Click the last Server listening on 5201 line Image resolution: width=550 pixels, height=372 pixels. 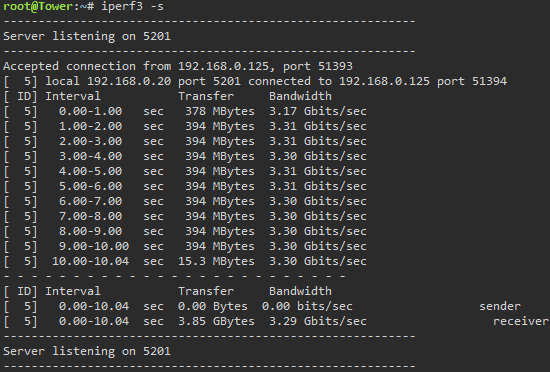point(87,351)
